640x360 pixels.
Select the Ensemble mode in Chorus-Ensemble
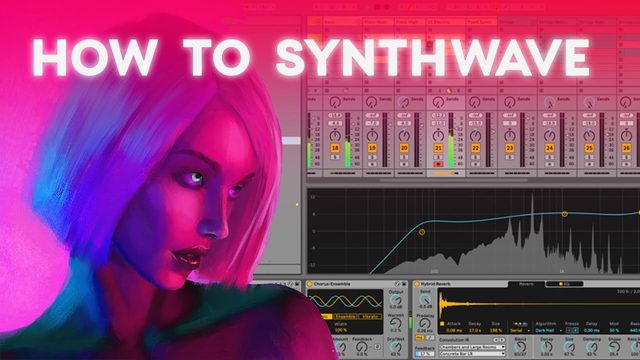tap(345, 317)
